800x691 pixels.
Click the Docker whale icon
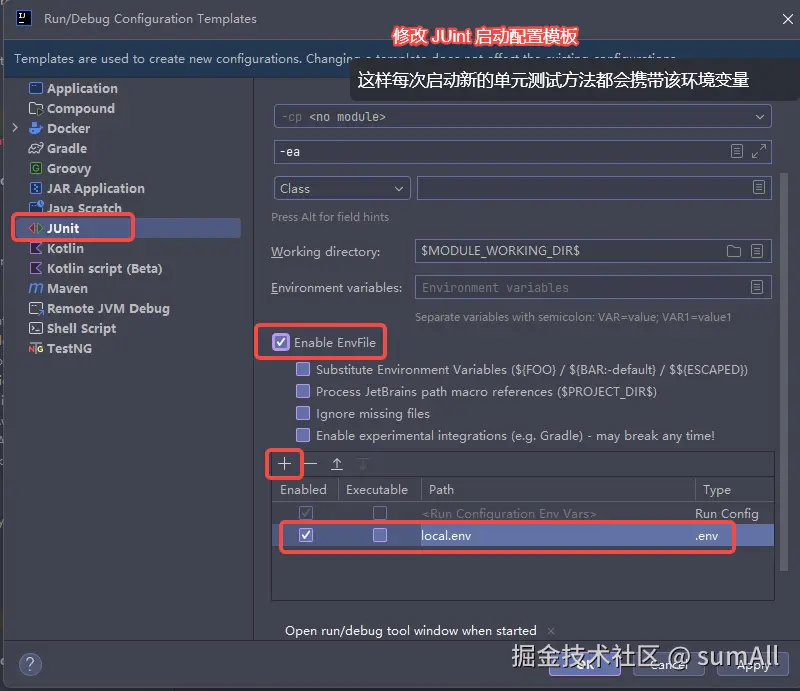pos(36,128)
